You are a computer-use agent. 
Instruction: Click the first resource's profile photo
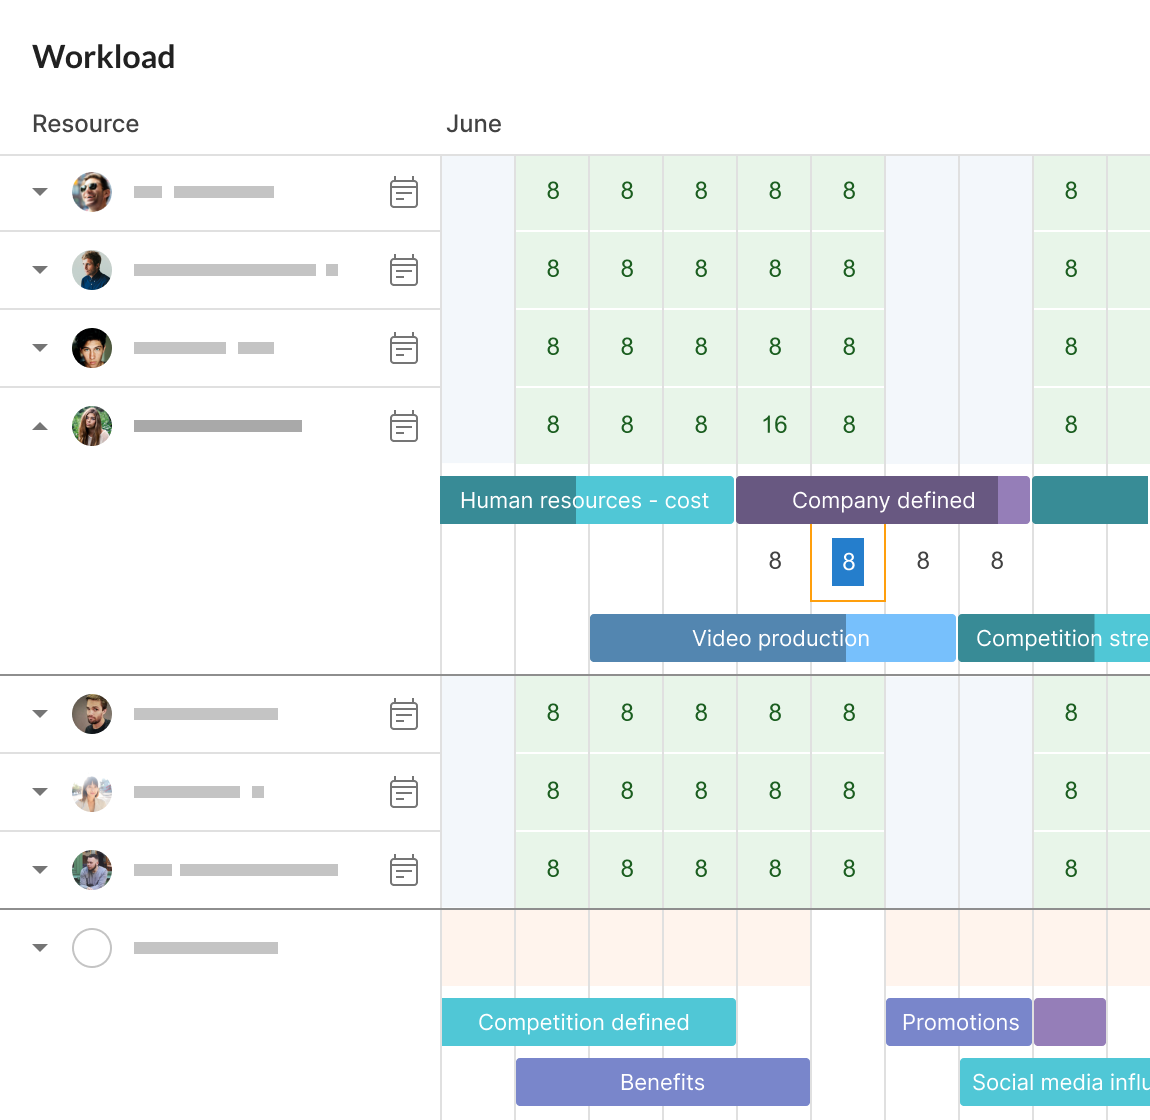coord(92,192)
